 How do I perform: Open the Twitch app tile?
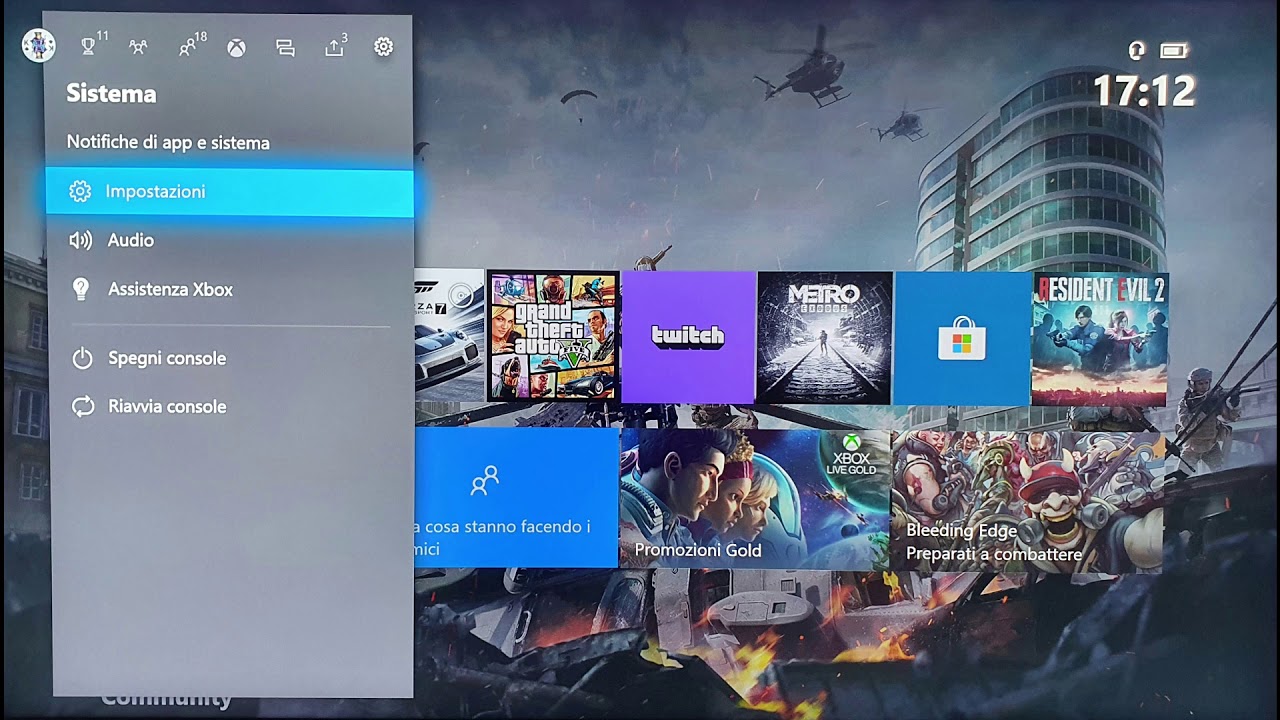(x=688, y=337)
